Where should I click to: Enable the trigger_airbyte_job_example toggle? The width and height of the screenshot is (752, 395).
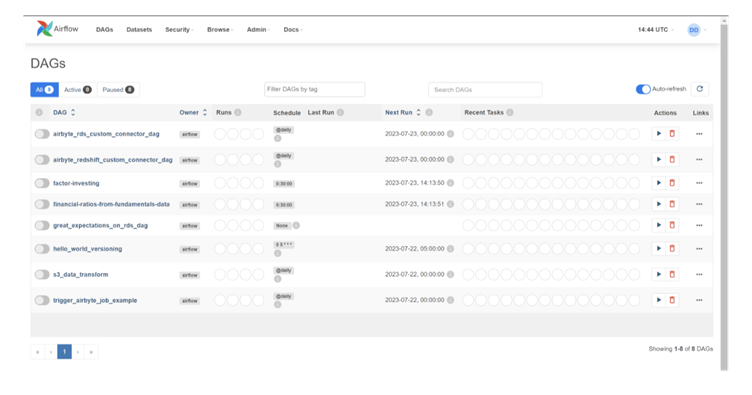coord(42,300)
